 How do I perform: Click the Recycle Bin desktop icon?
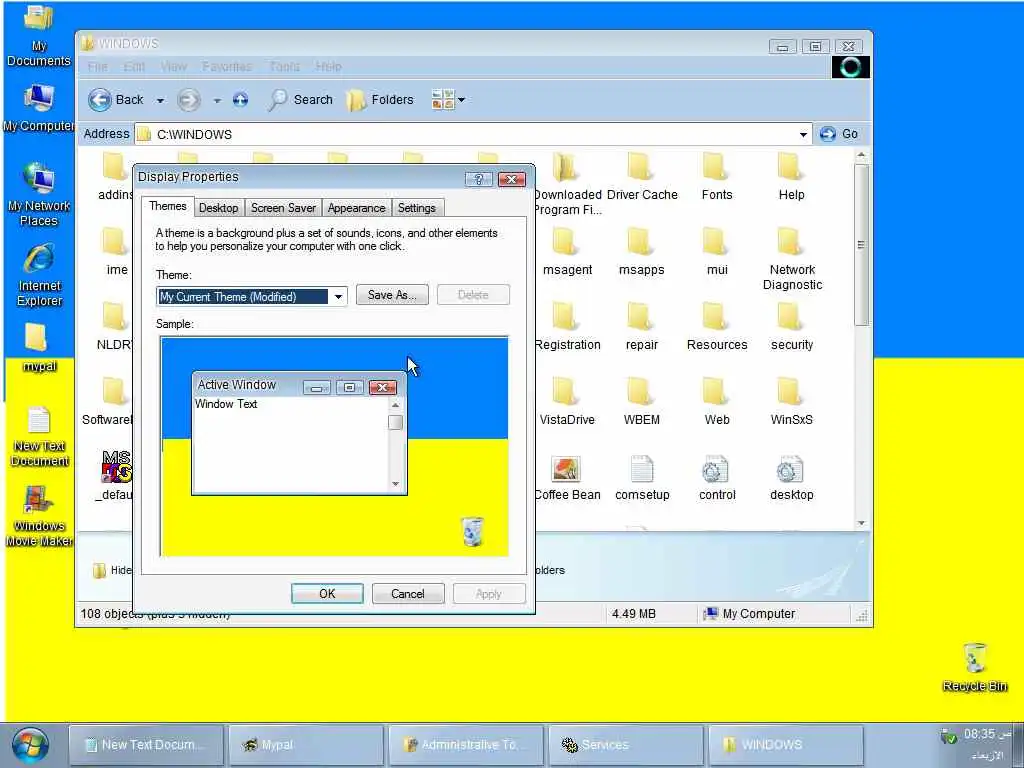coord(974,667)
